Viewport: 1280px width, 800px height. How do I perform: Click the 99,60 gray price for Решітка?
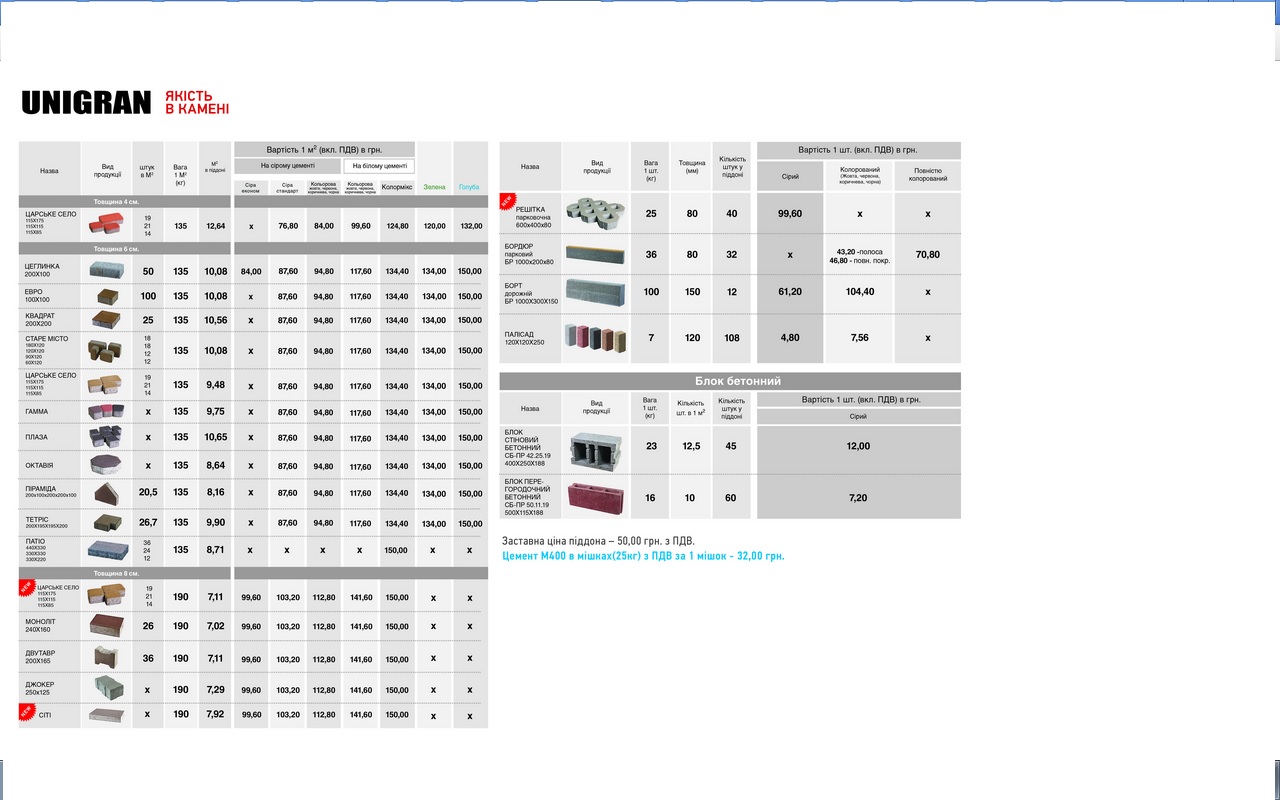tap(790, 213)
